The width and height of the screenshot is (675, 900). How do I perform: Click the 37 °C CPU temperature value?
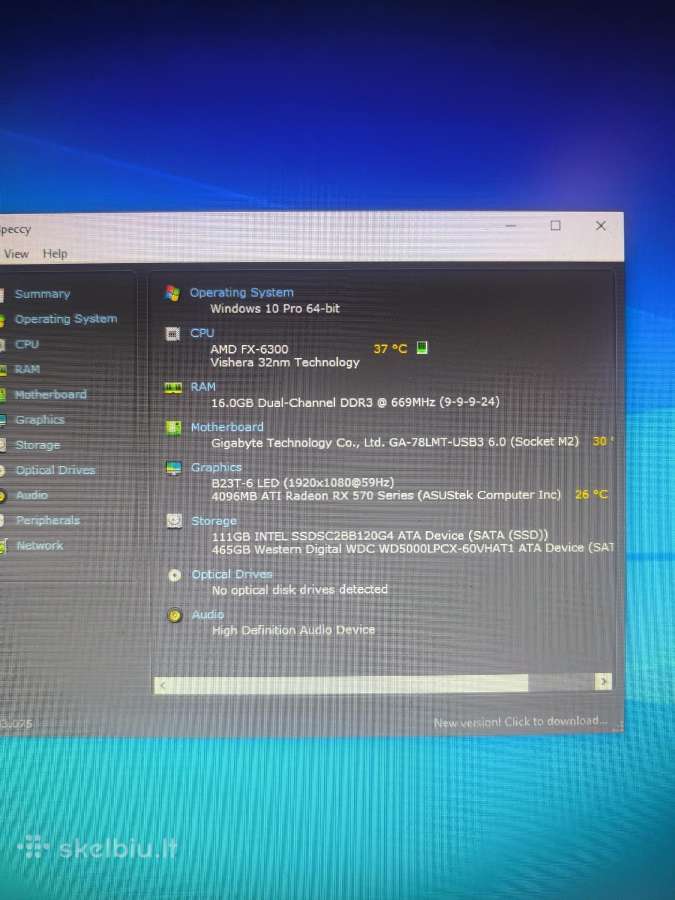click(390, 348)
